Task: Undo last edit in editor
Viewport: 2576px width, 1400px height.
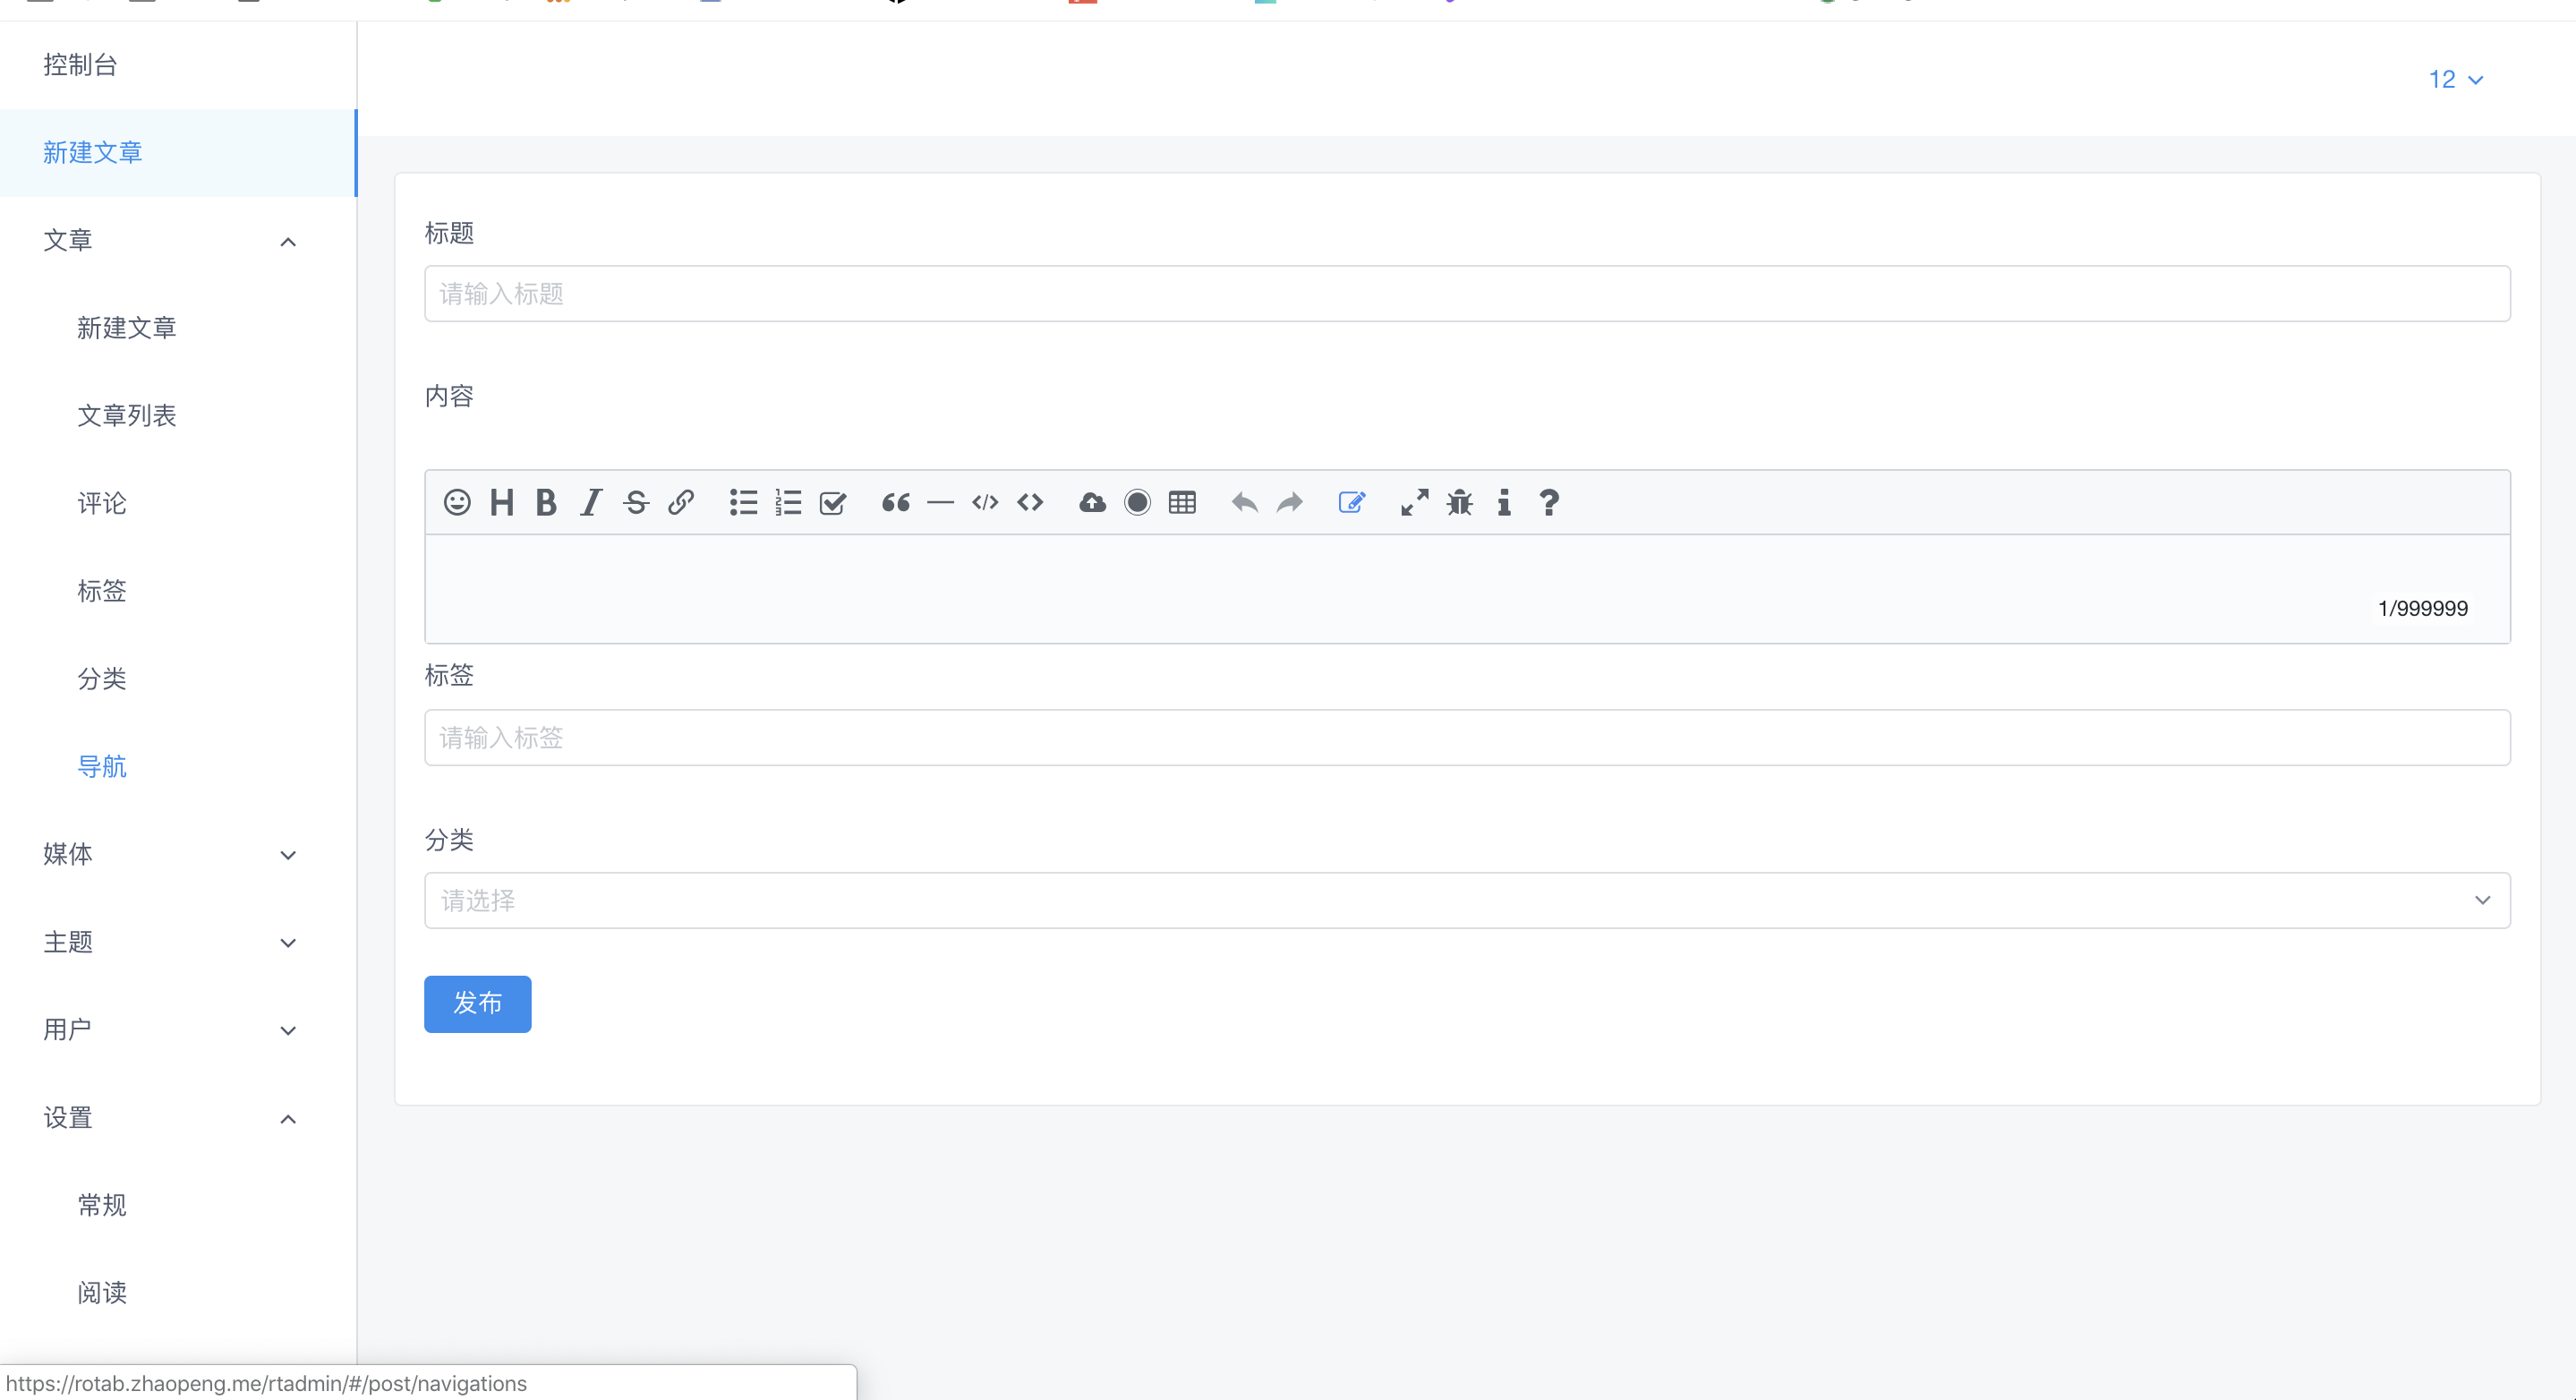Action: pos(1244,502)
